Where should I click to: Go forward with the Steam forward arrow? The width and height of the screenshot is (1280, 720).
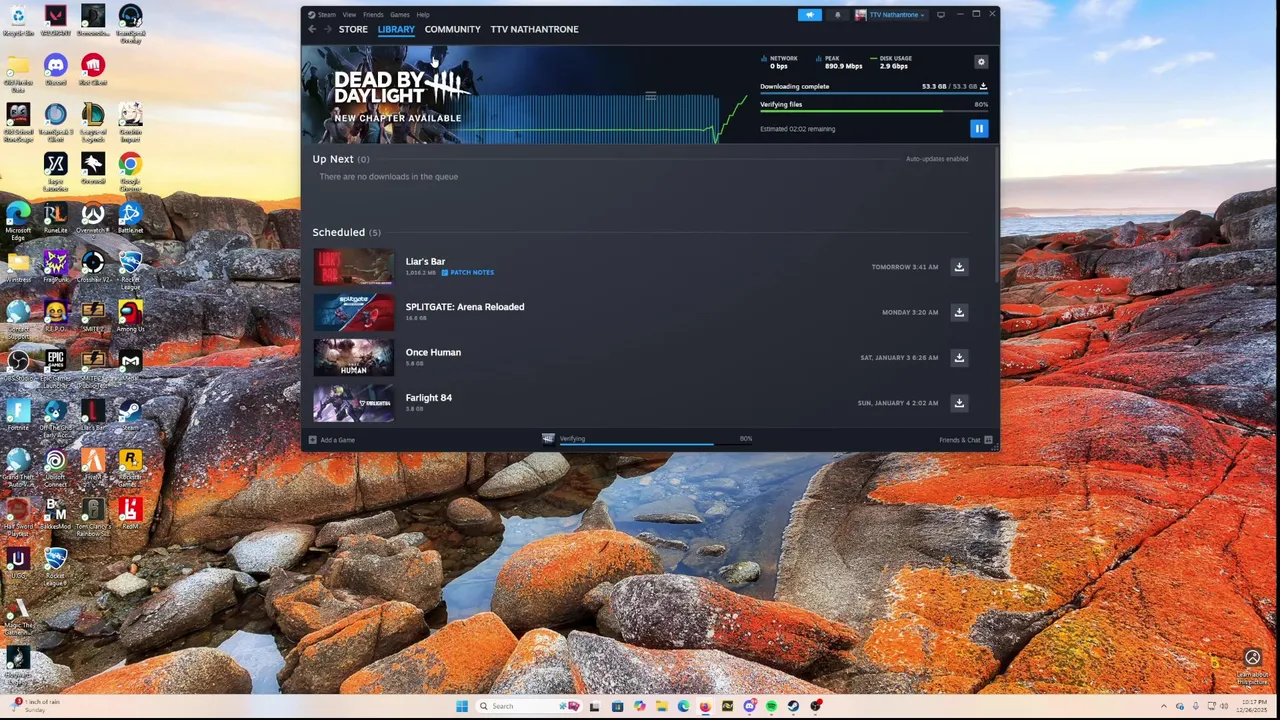327,29
